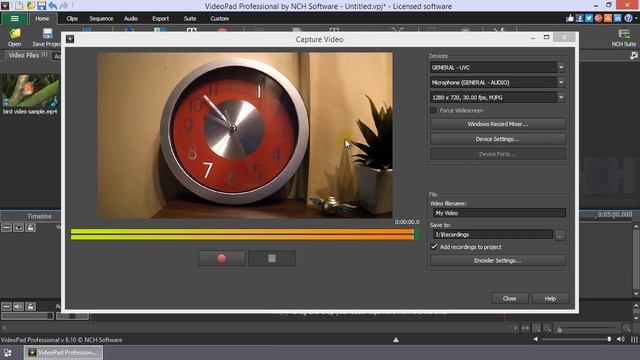Image resolution: width=640 pixels, height=360 pixels.
Task: Switch to the Home ribbon tab
Action: click(x=42, y=18)
